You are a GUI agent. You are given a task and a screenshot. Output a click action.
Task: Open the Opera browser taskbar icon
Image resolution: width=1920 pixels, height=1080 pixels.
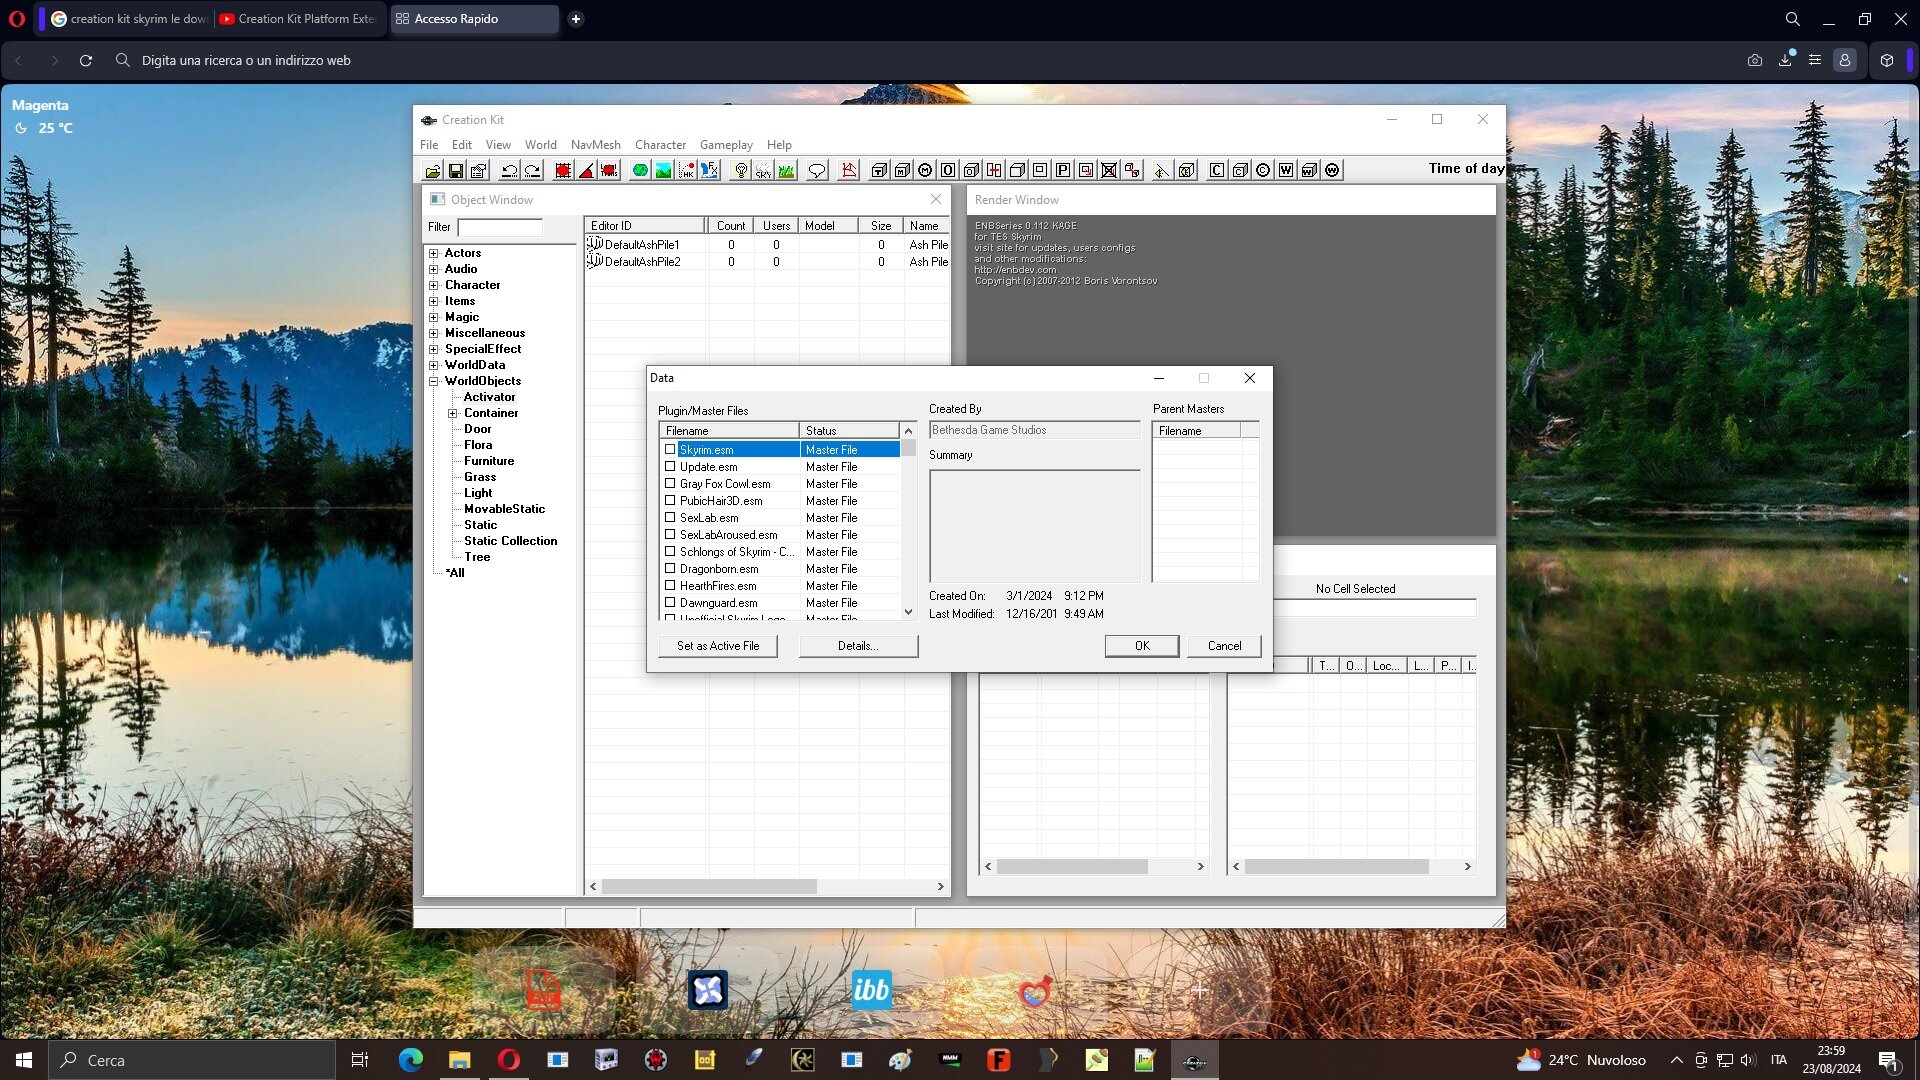509,1060
